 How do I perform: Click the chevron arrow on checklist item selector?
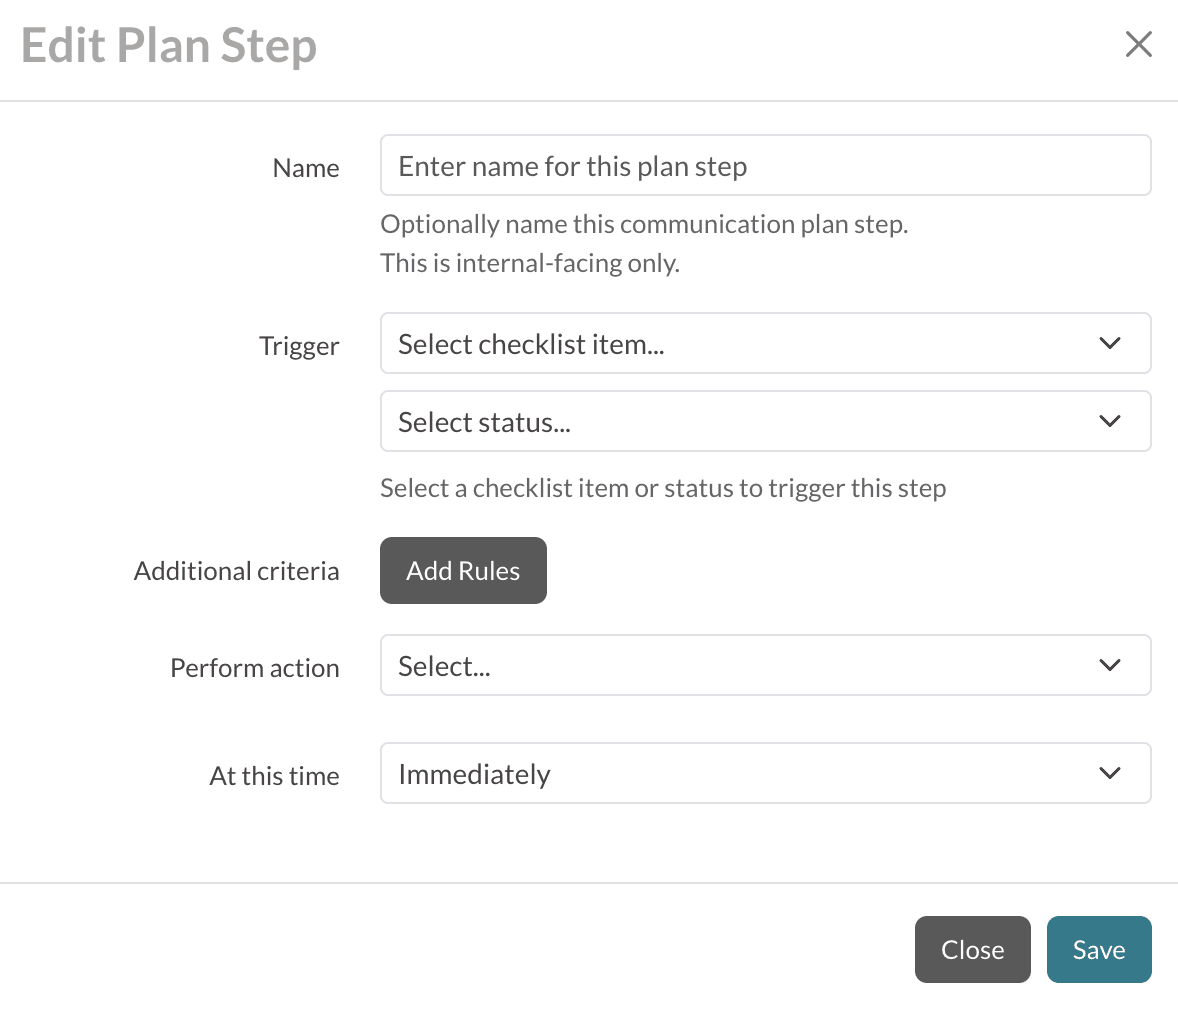(x=1109, y=344)
